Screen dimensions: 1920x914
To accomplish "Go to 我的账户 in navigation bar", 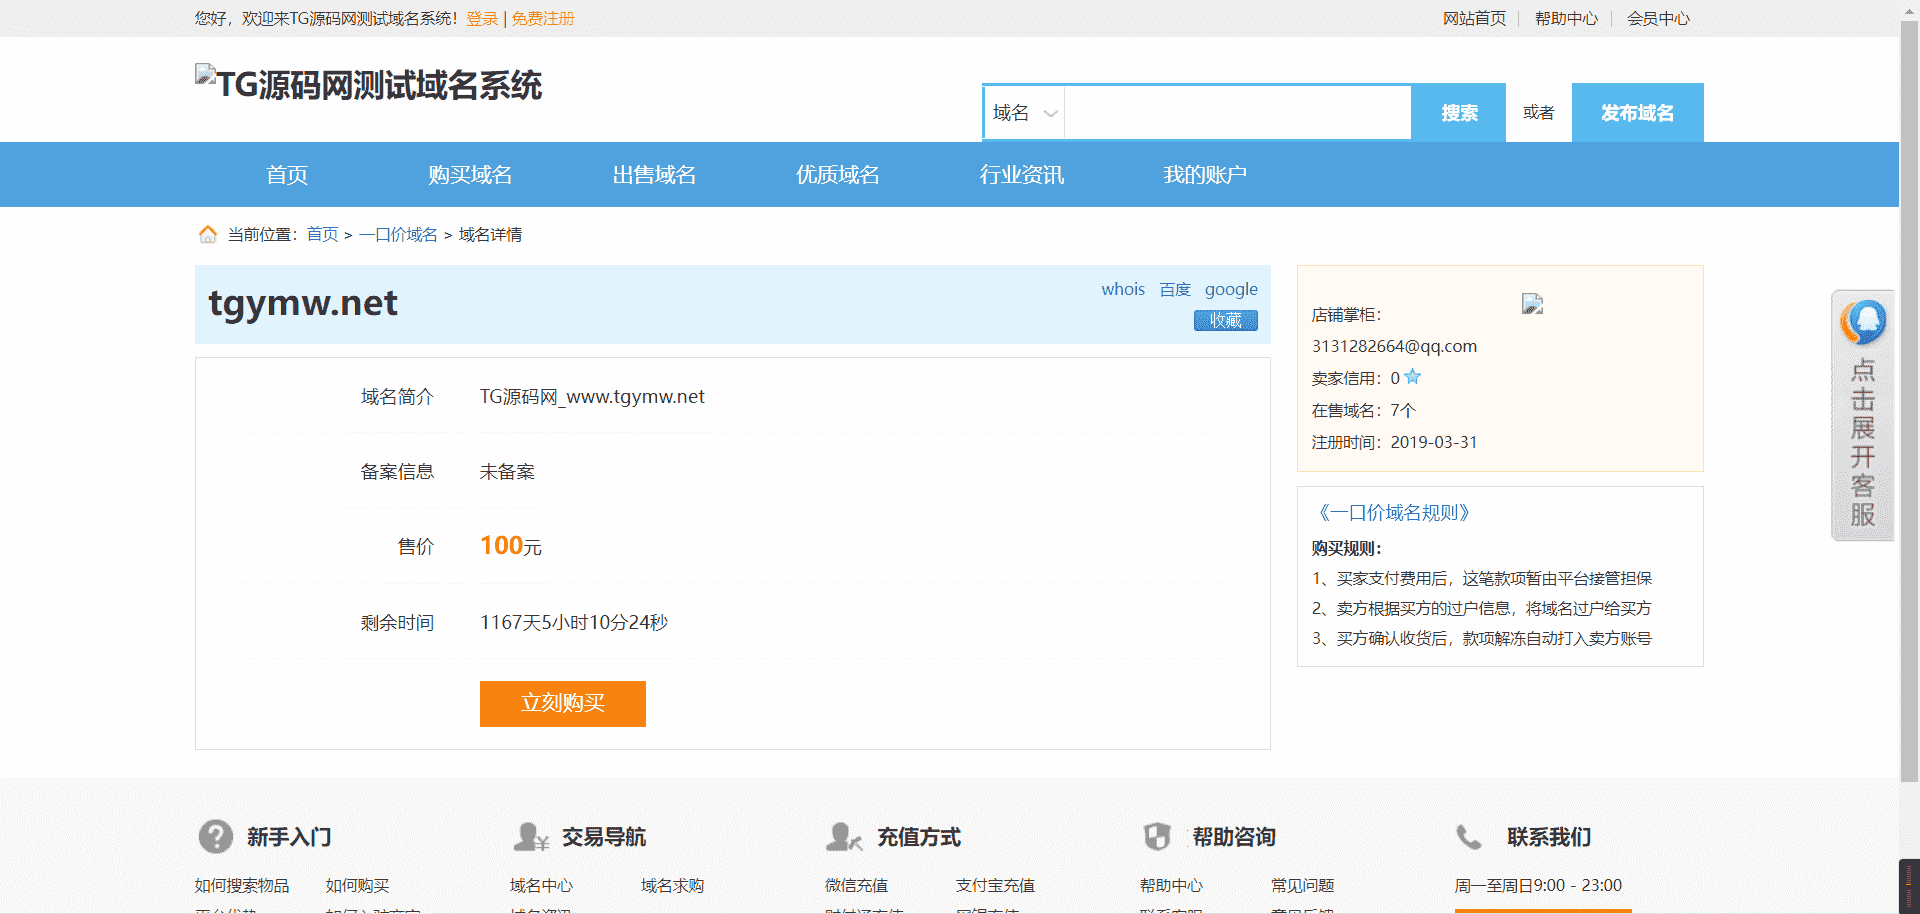I will click(x=1204, y=175).
